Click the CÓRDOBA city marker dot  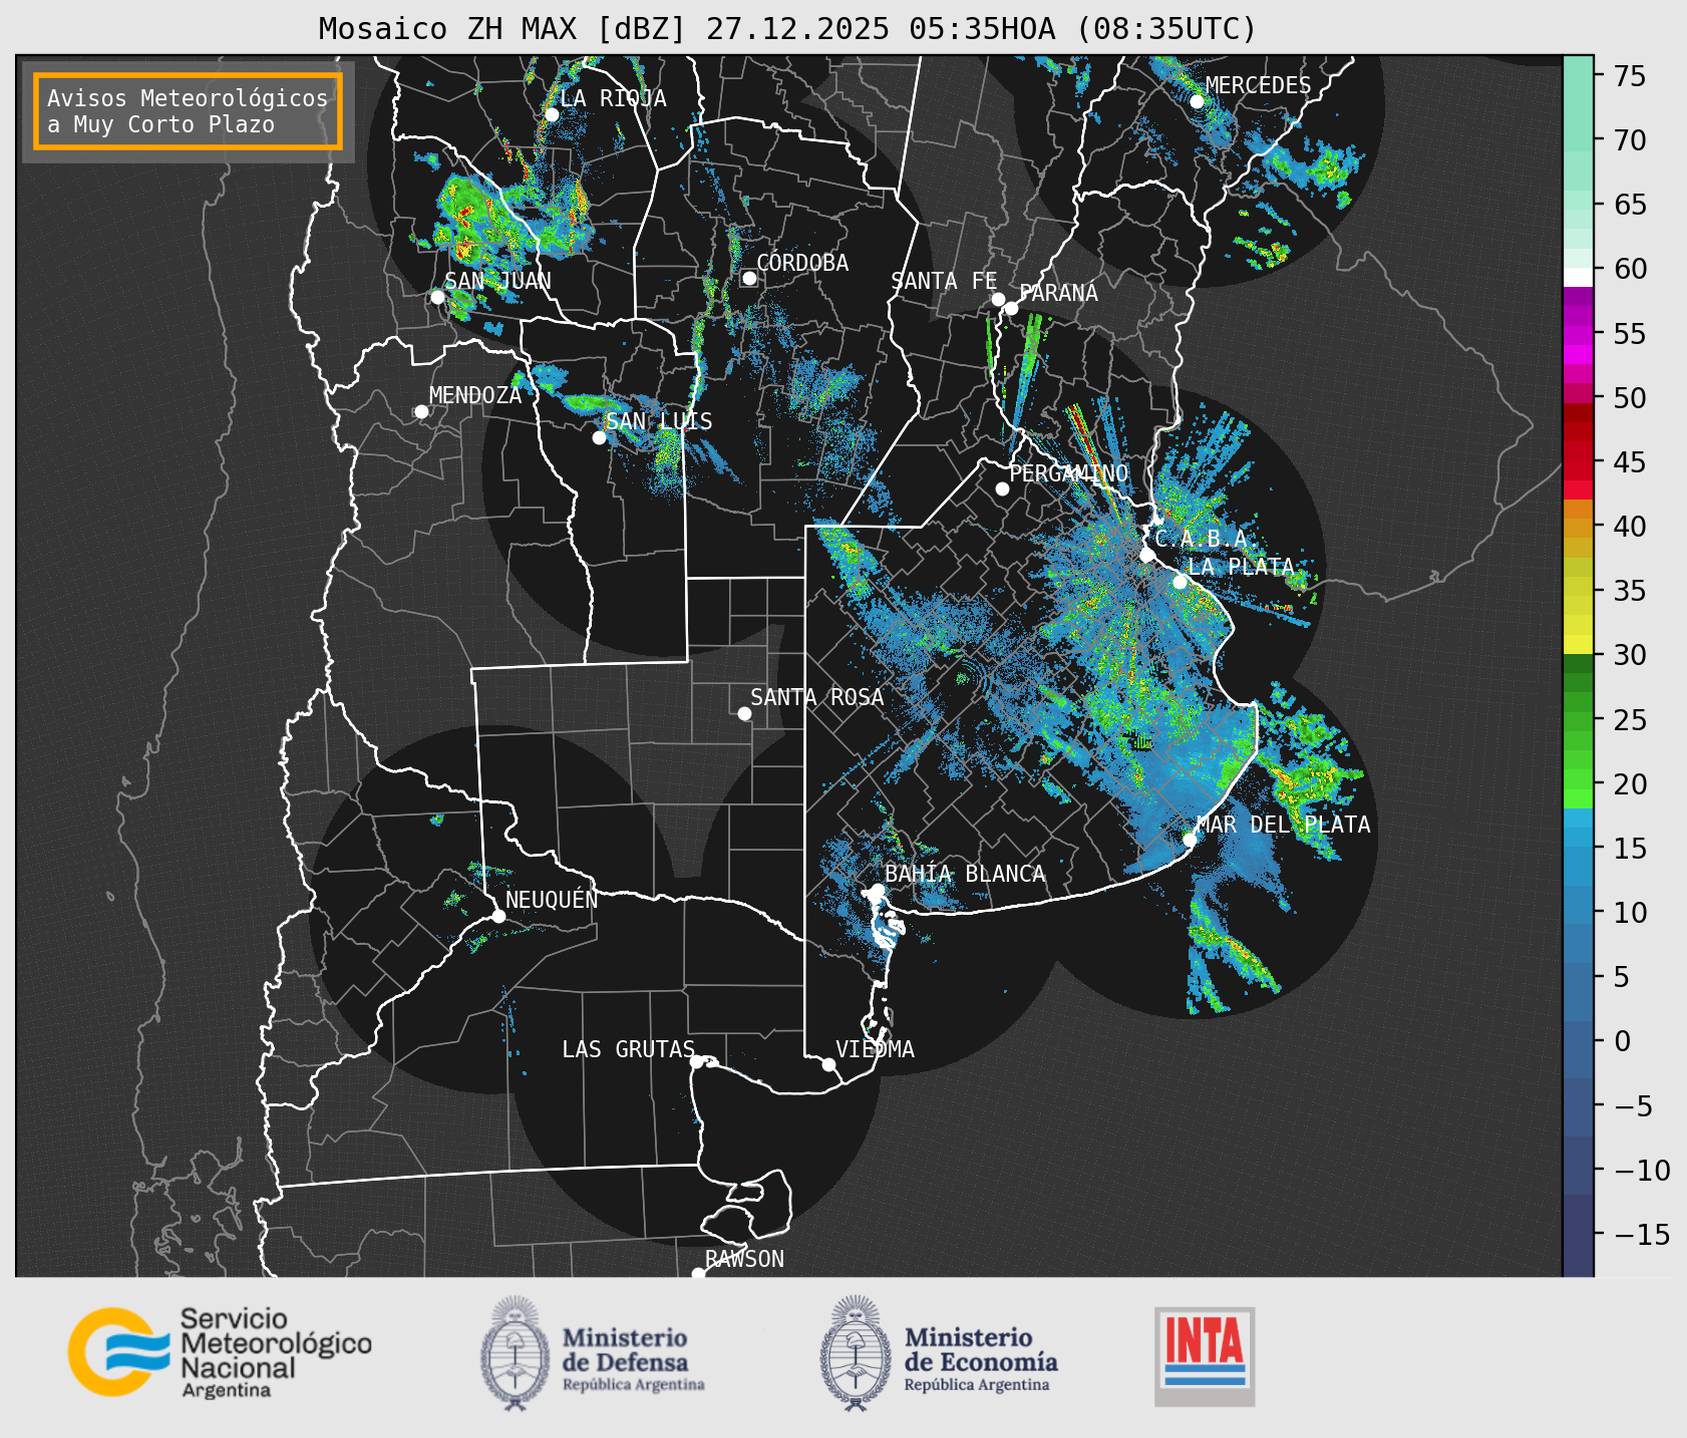[x=749, y=278]
